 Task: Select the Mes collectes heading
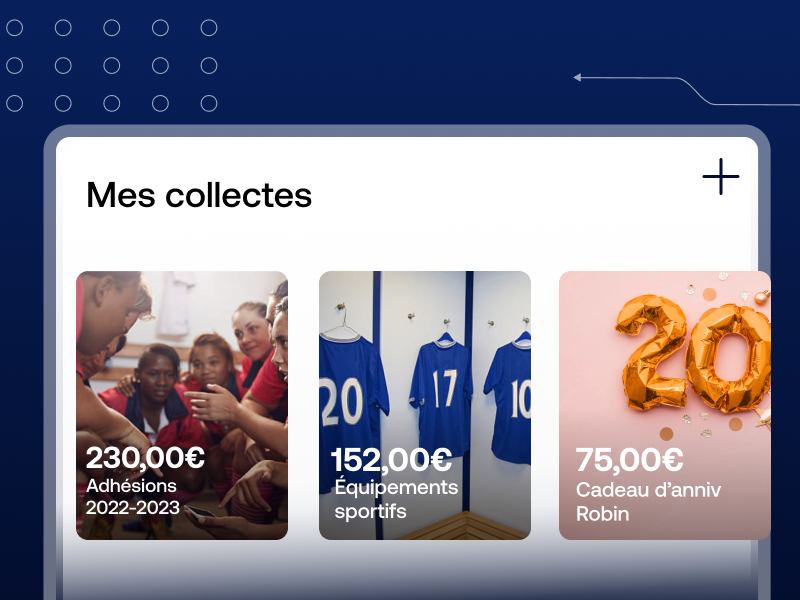199,195
